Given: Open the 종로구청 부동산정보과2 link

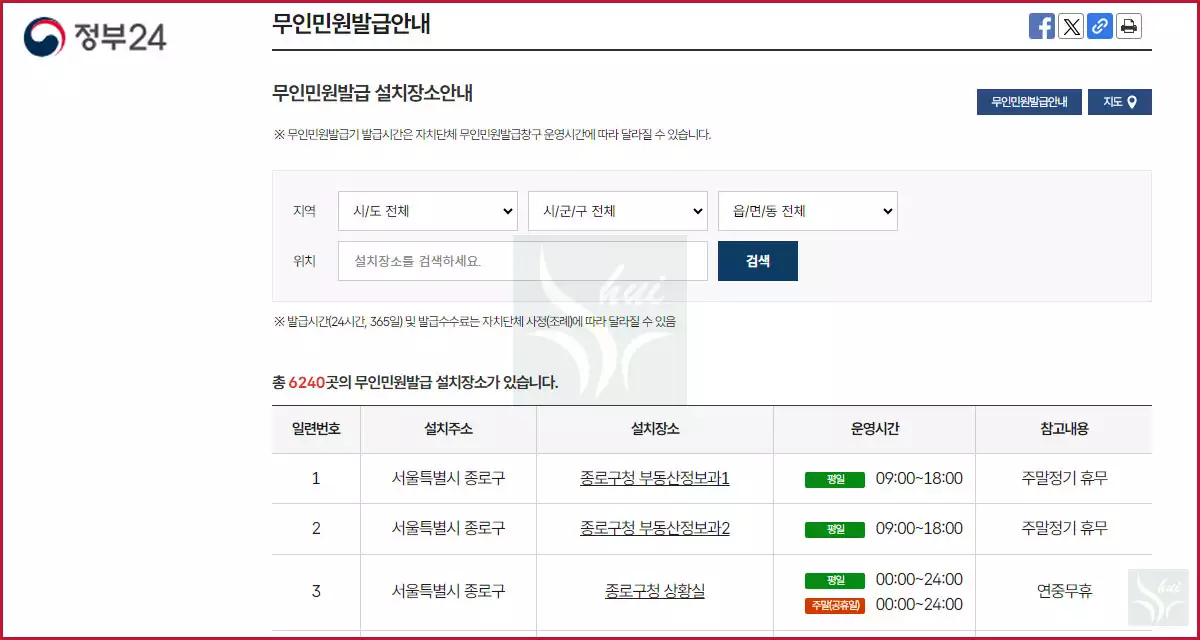Looking at the screenshot, I should pos(654,529).
